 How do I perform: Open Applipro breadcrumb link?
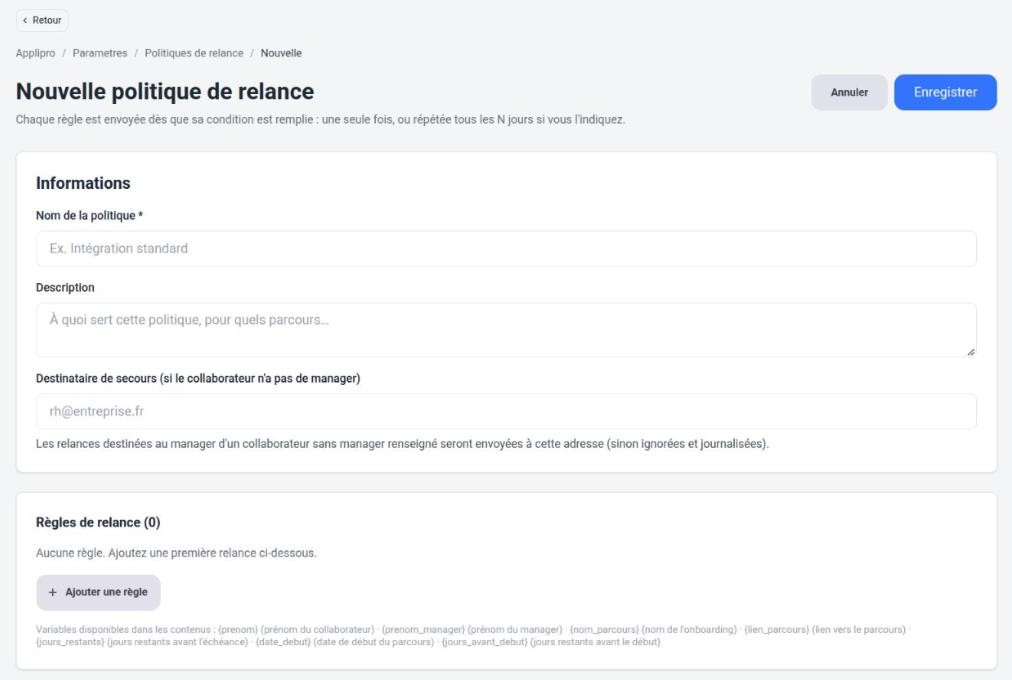[35, 53]
